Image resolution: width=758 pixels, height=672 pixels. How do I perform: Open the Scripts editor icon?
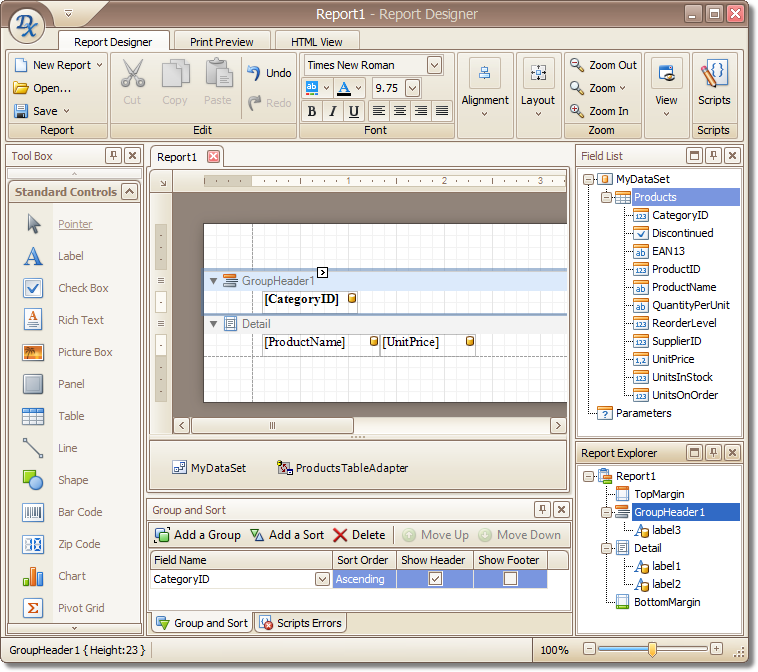(714, 73)
